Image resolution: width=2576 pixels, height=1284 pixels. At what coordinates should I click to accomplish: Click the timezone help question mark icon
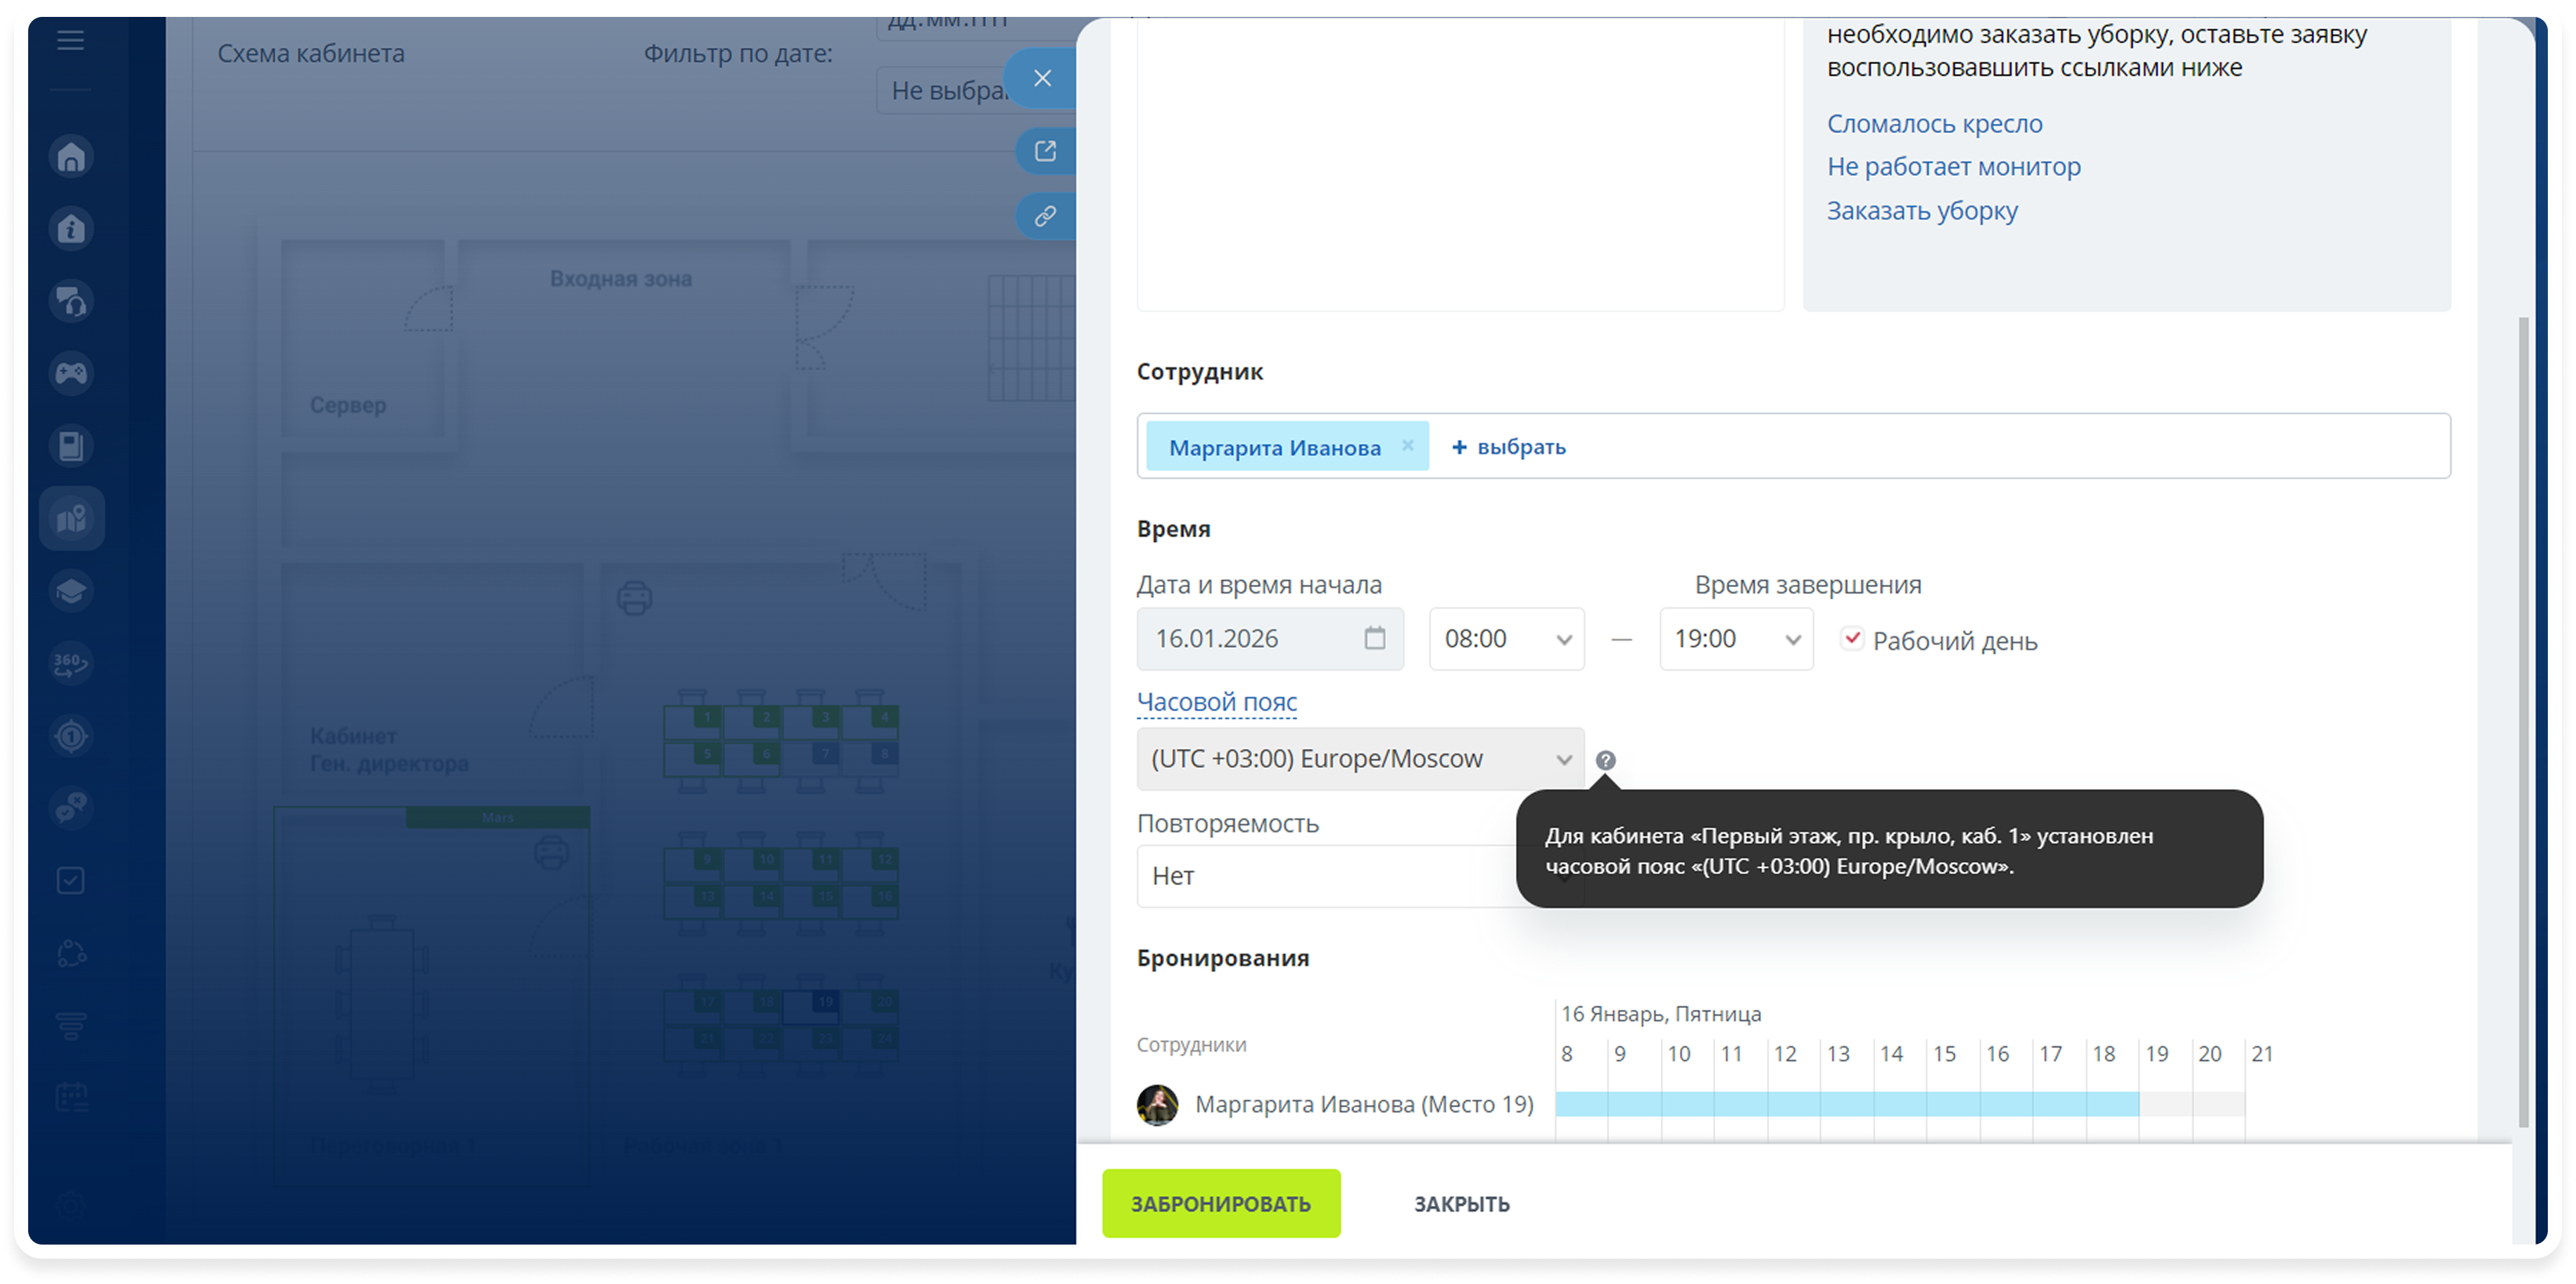[x=1605, y=760]
